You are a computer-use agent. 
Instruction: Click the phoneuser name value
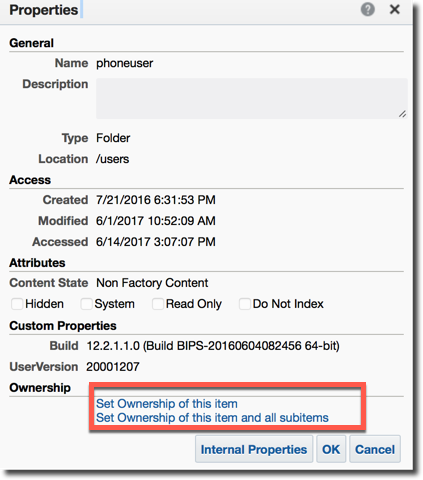125,63
